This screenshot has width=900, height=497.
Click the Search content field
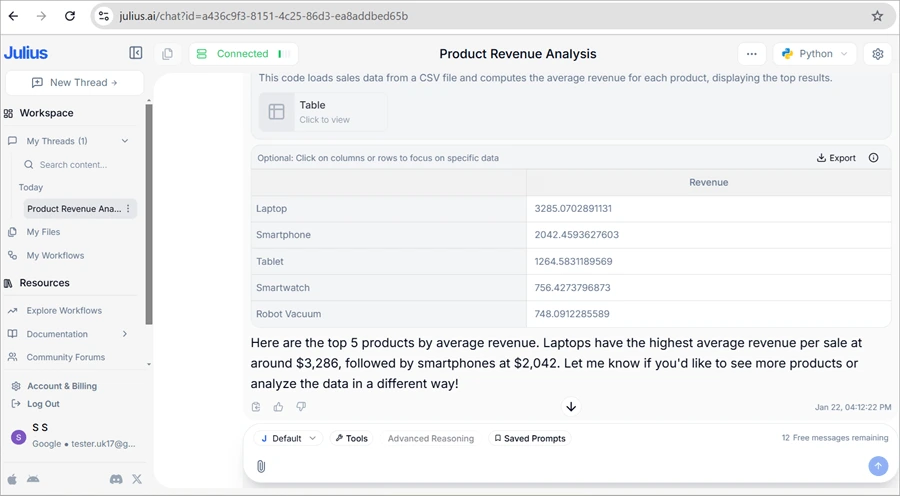[75, 165]
